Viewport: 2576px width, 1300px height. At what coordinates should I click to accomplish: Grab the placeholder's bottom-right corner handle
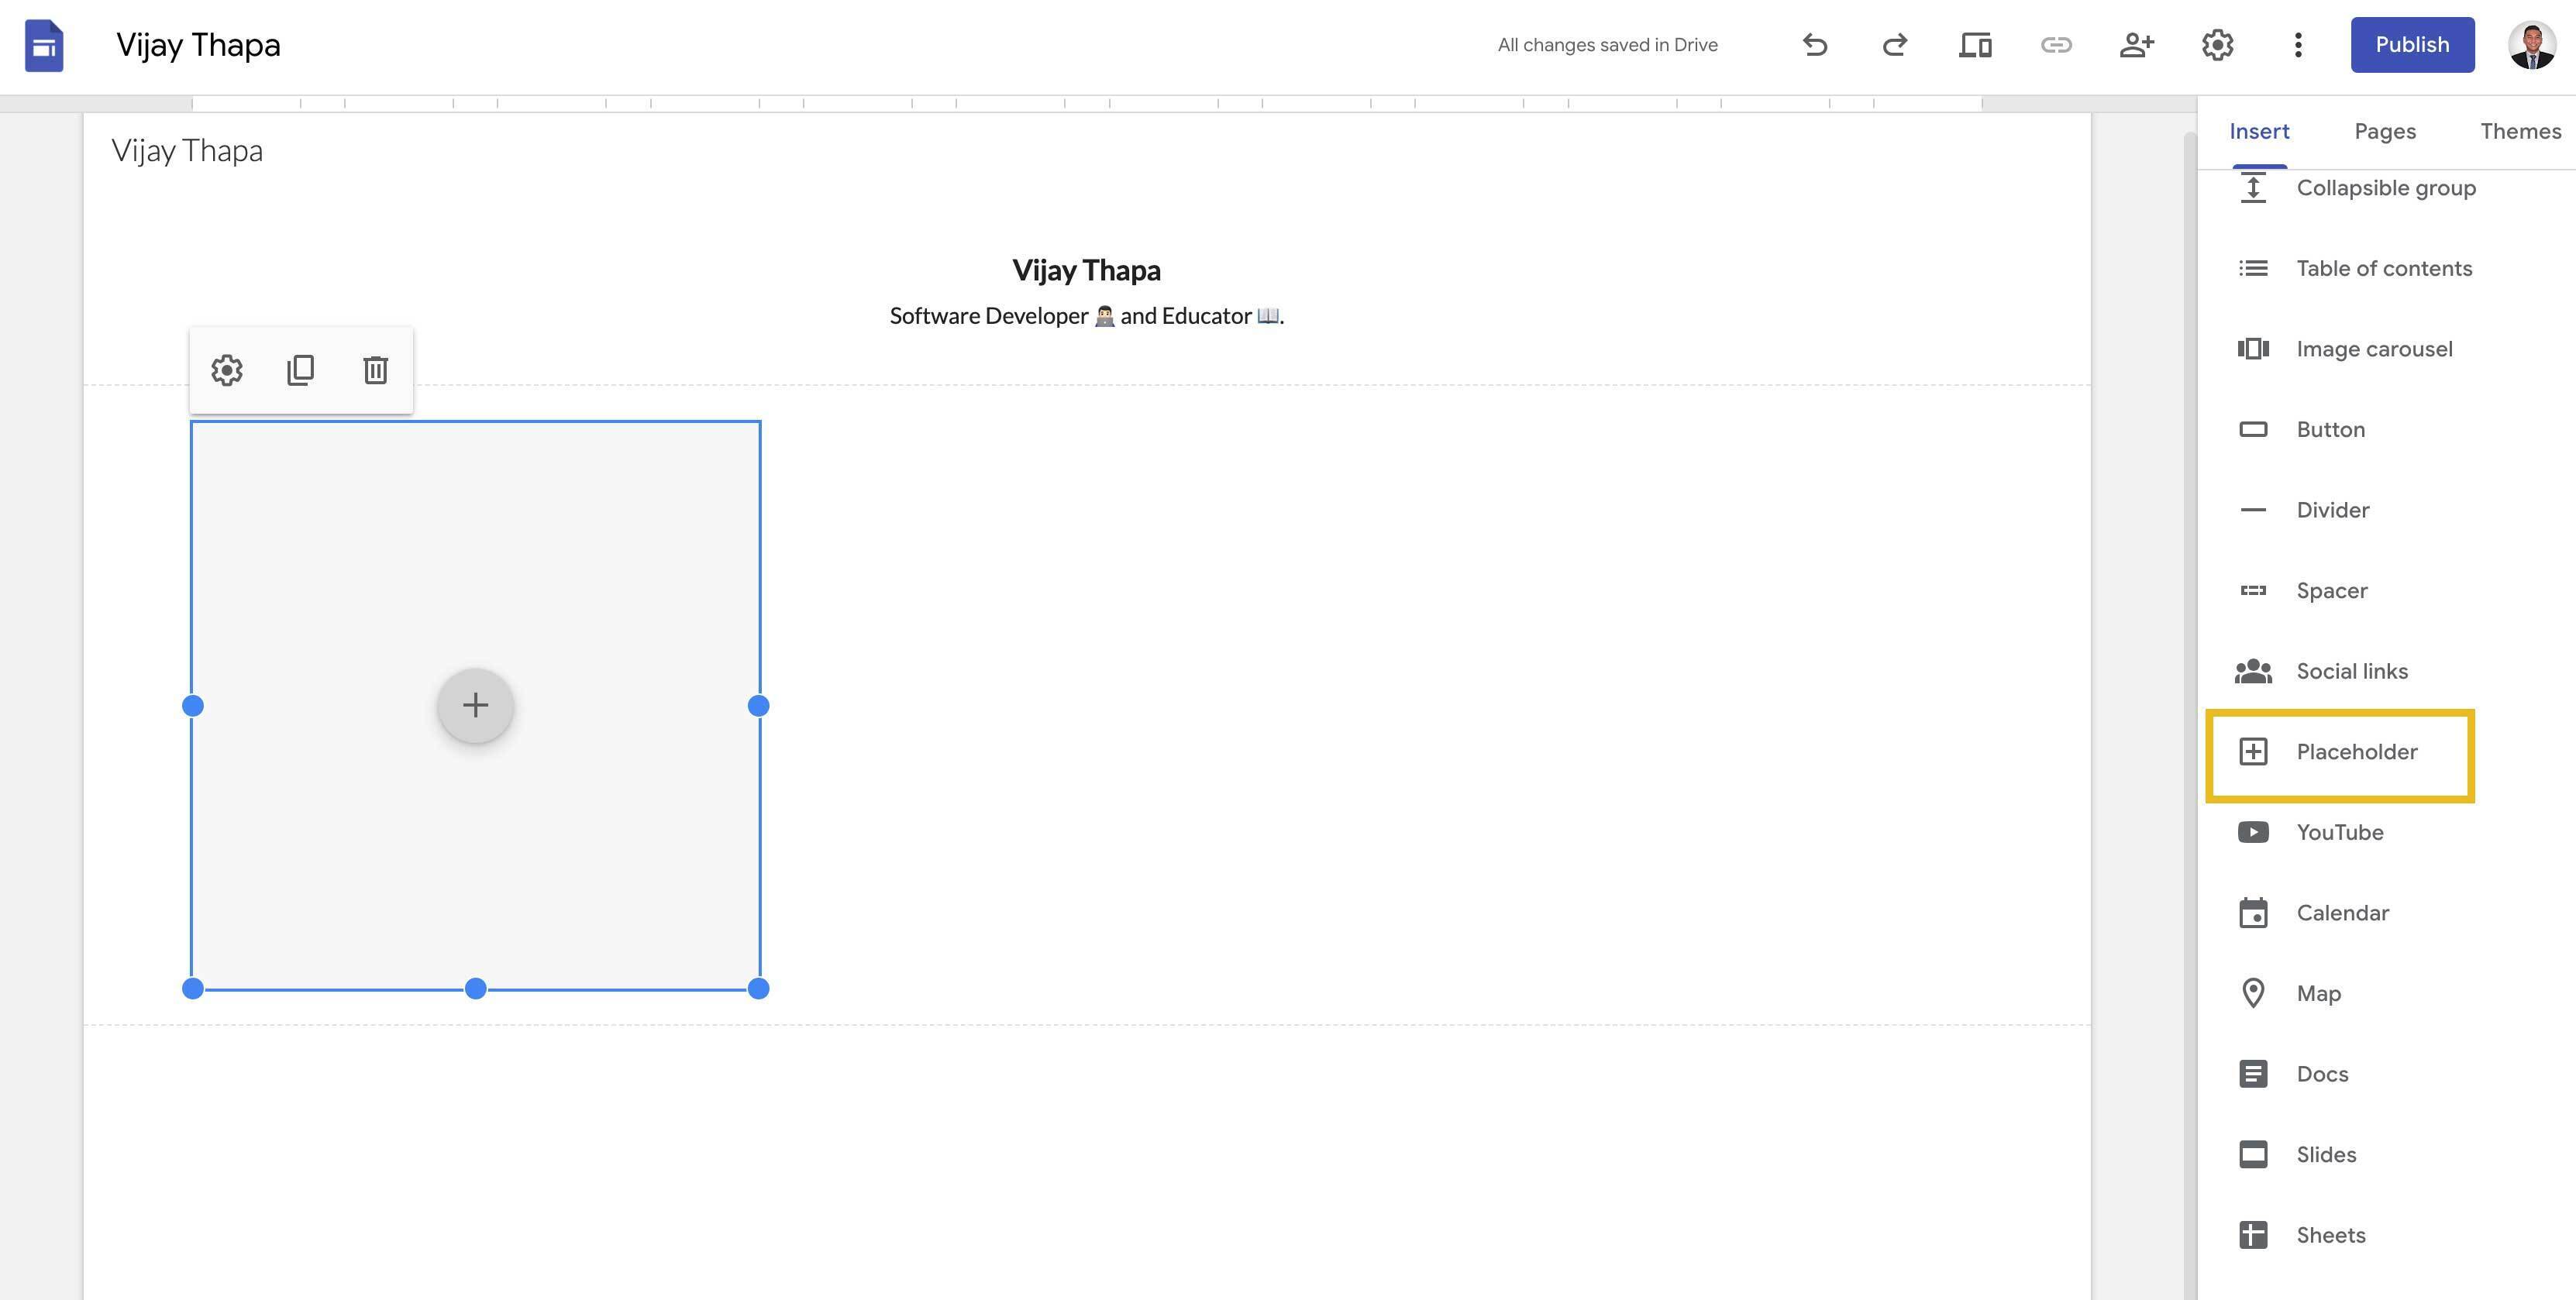[x=759, y=989]
